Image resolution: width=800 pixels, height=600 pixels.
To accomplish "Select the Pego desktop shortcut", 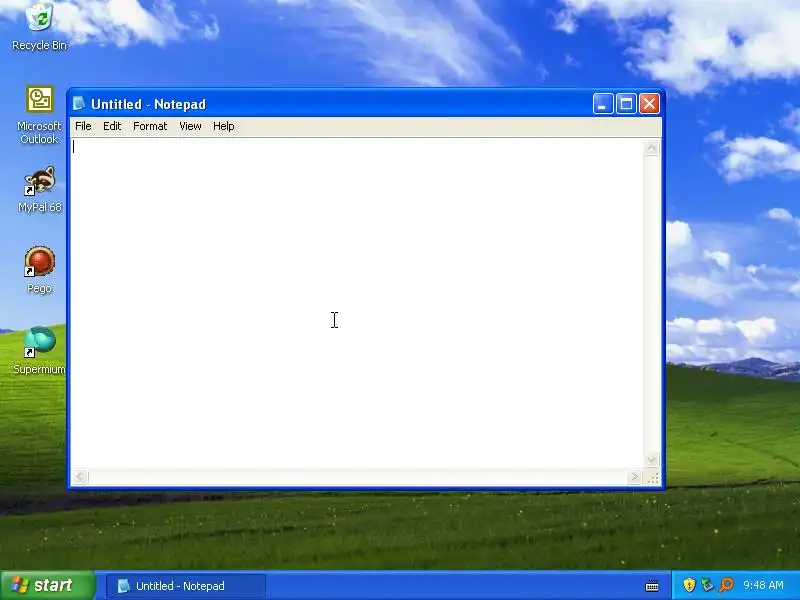I will pyautogui.click(x=39, y=270).
